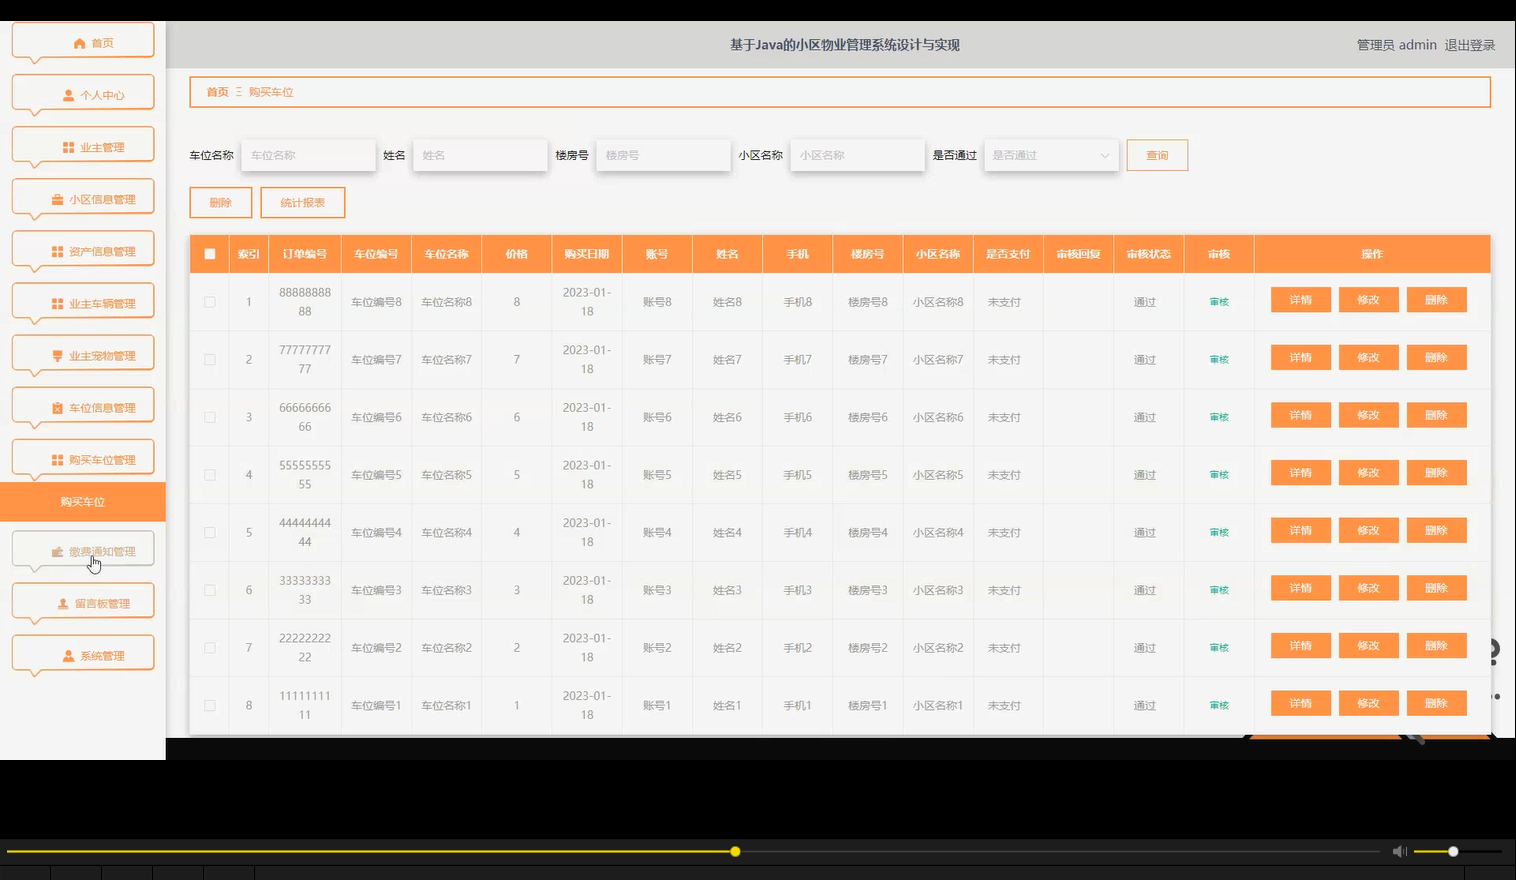Open 缴费通知管理 via its icon
Screen dimensions: 1516x880
[x=58, y=551]
